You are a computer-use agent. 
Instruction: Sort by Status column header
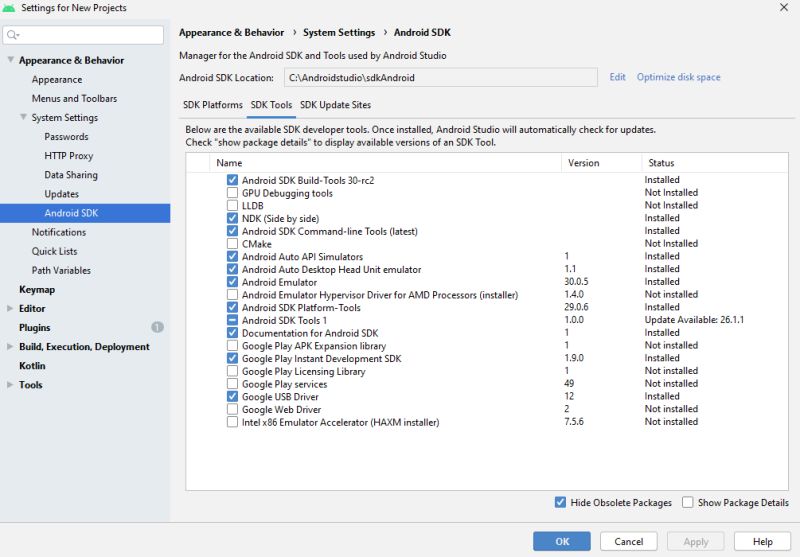(715, 163)
